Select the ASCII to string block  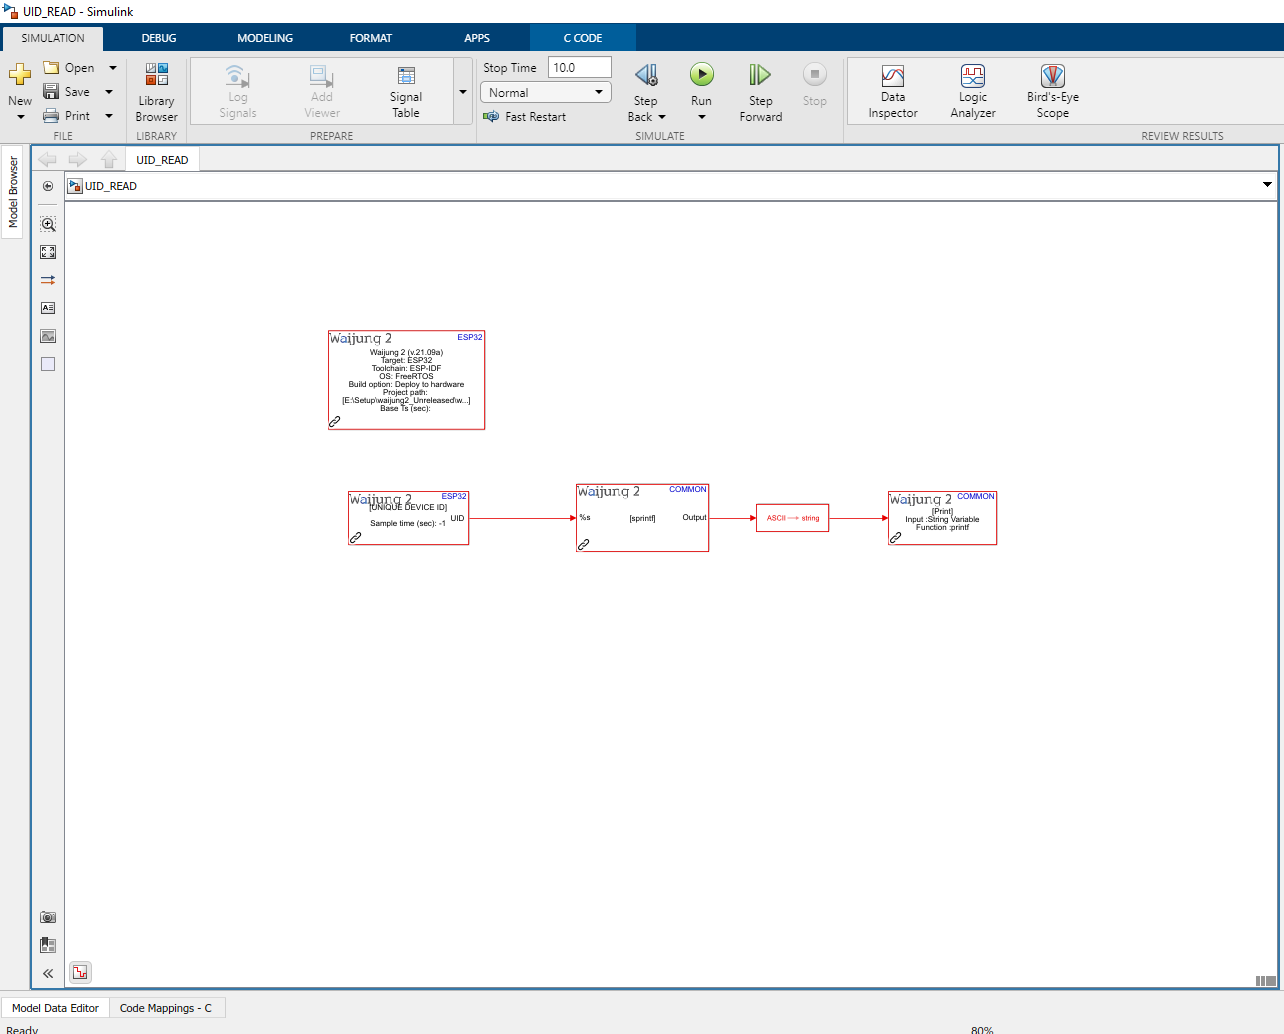tap(792, 518)
